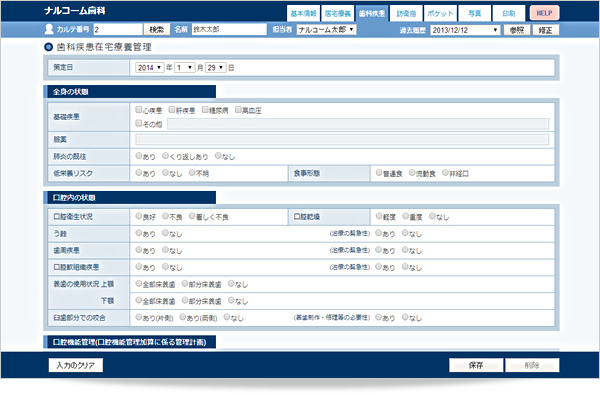Focus the 名前 input showing 鈴木太郎
This screenshot has width=600, height=395.
tap(229, 29)
